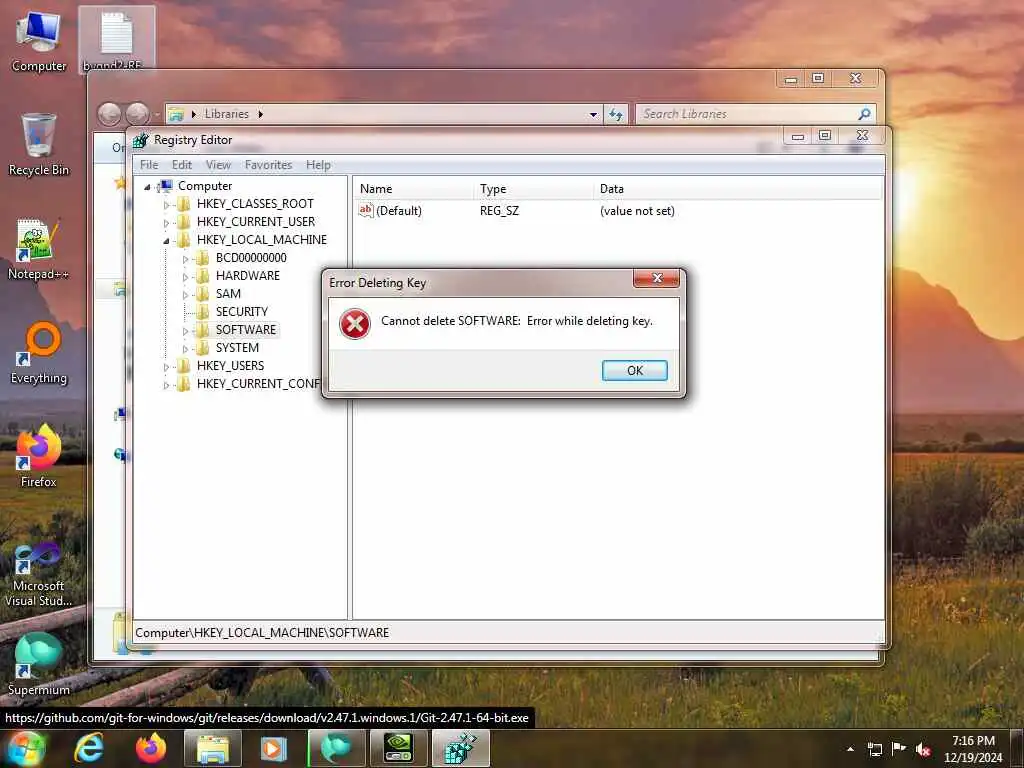Sort by the Type column header

click(534, 189)
